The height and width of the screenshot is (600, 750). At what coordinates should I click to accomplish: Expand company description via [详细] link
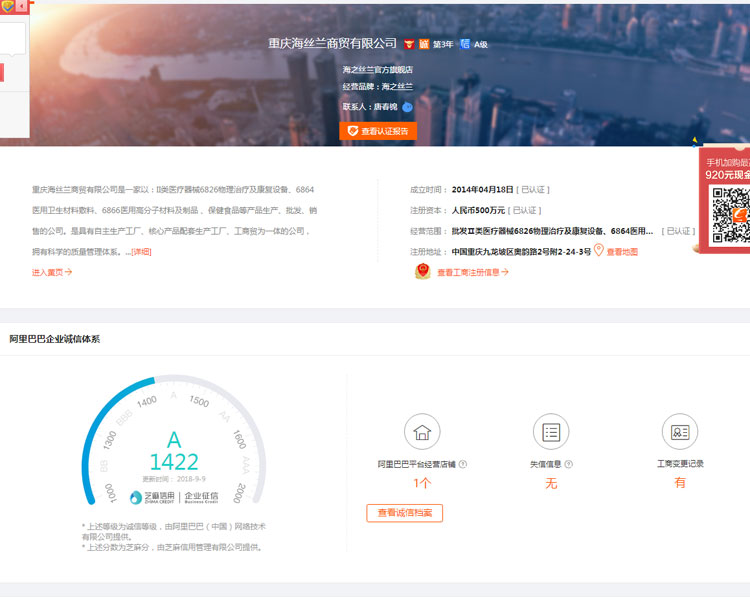tap(141, 251)
